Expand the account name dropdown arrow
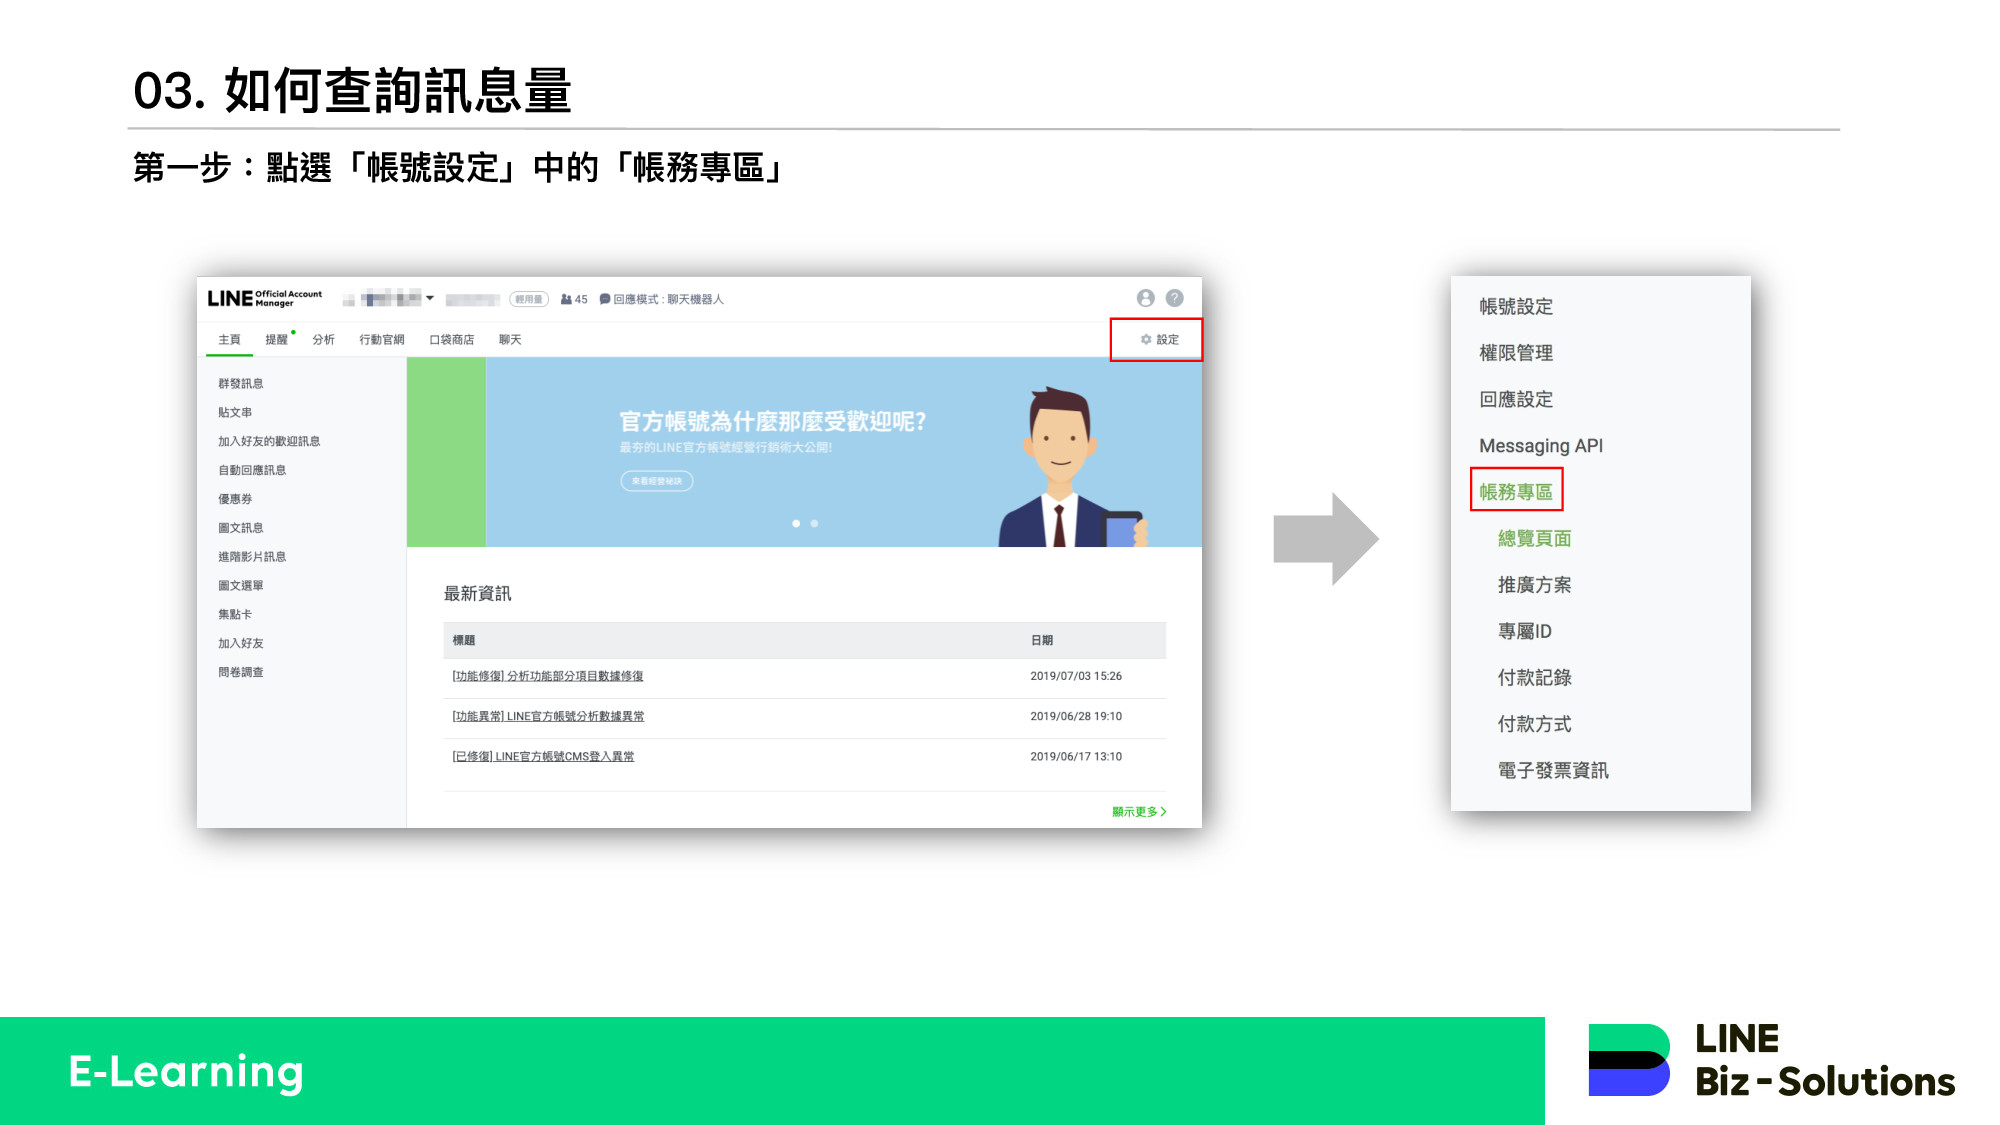 point(430,298)
